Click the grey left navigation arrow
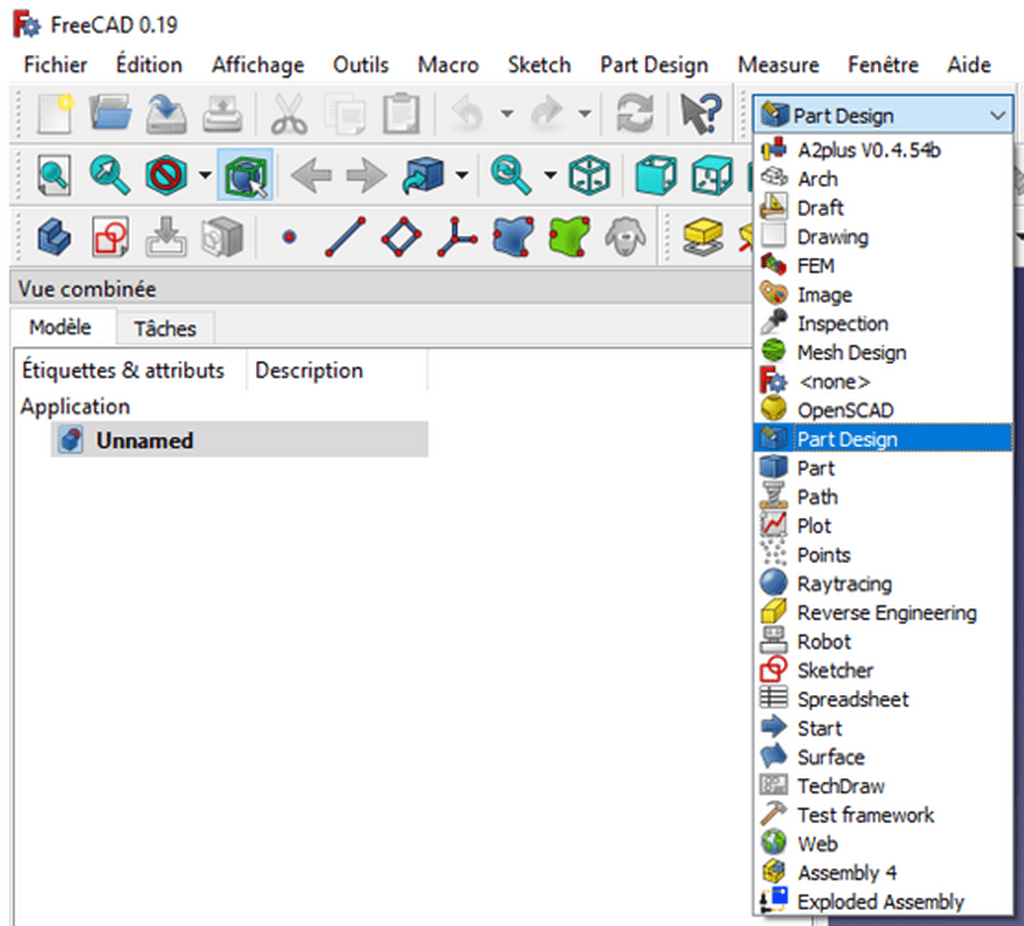 pyautogui.click(x=310, y=175)
